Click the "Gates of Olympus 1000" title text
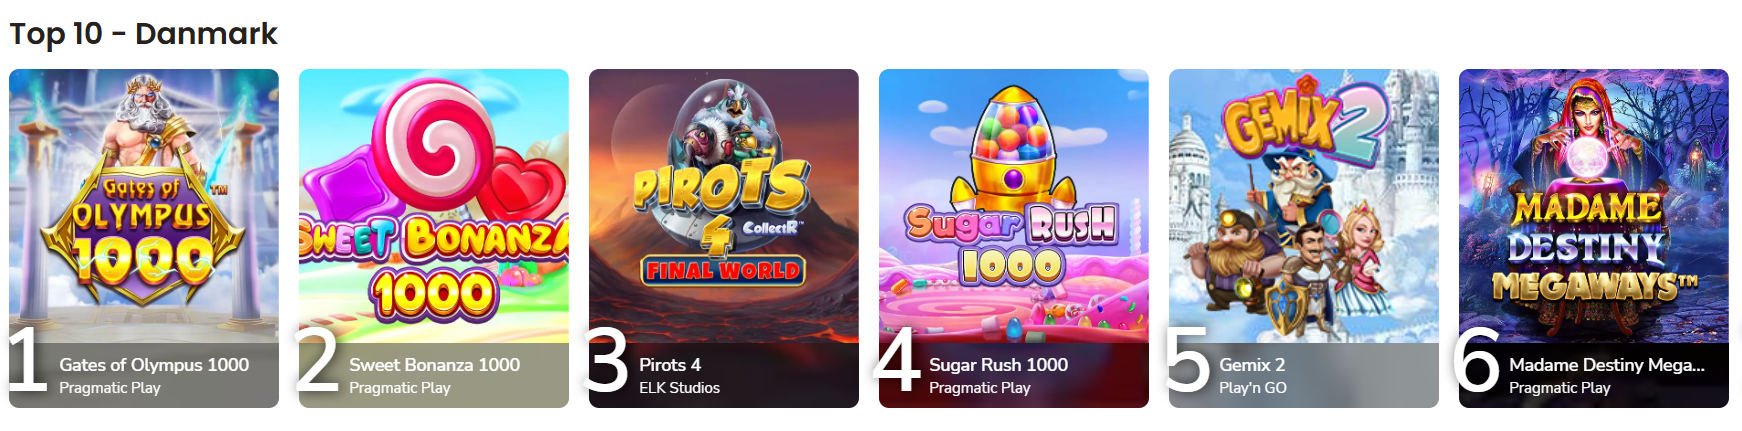The image size is (1742, 431). pyautogui.click(x=154, y=365)
